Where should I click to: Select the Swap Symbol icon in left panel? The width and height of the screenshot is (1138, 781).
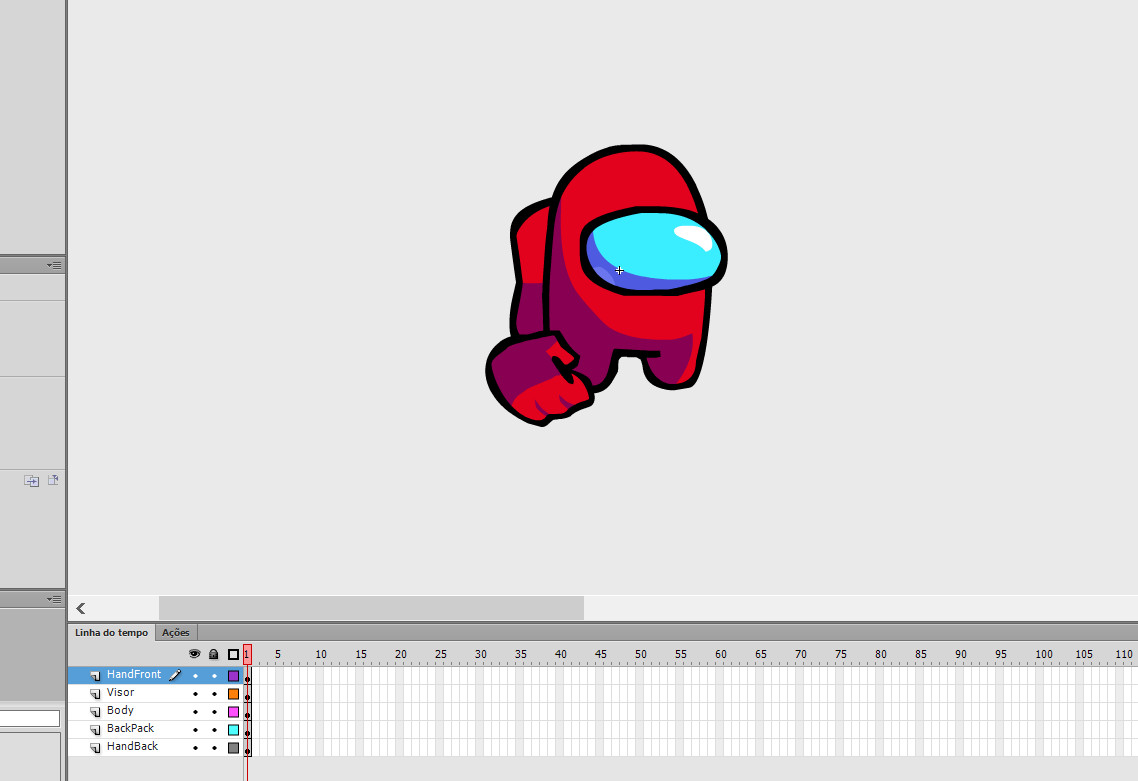tap(31, 480)
